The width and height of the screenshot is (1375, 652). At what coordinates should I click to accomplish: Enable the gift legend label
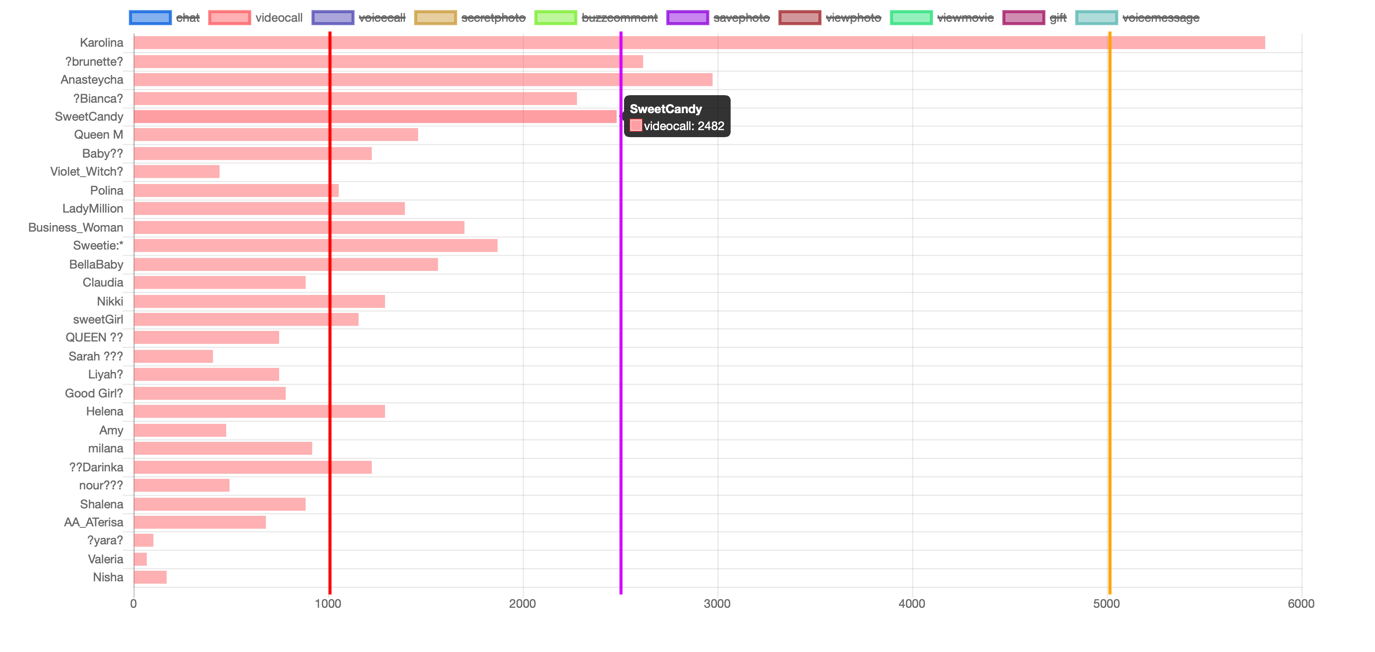[1058, 17]
